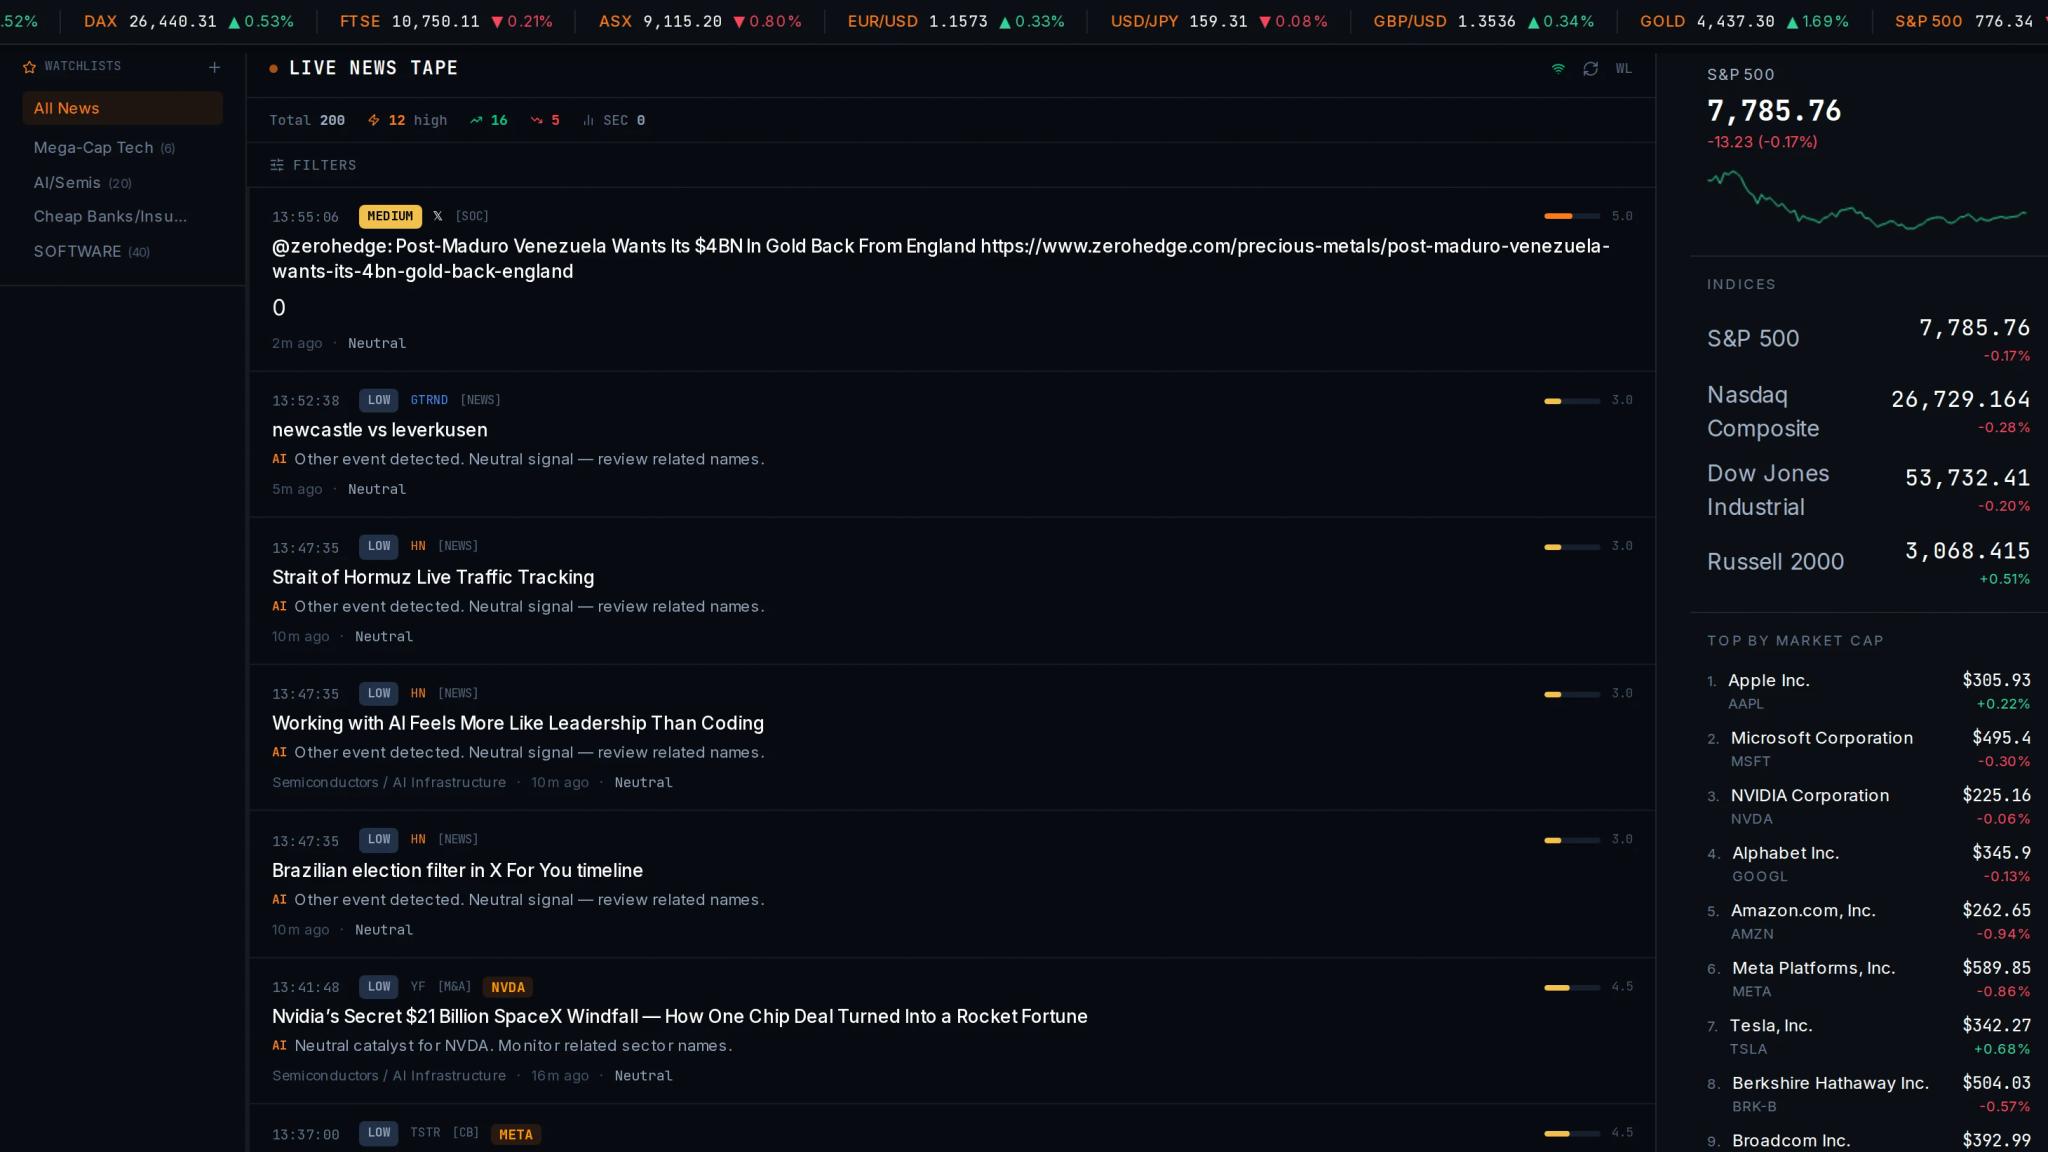Click the LOW badge on newcastle item
This screenshot has height=1152, width=2048.
click(379, 400)
